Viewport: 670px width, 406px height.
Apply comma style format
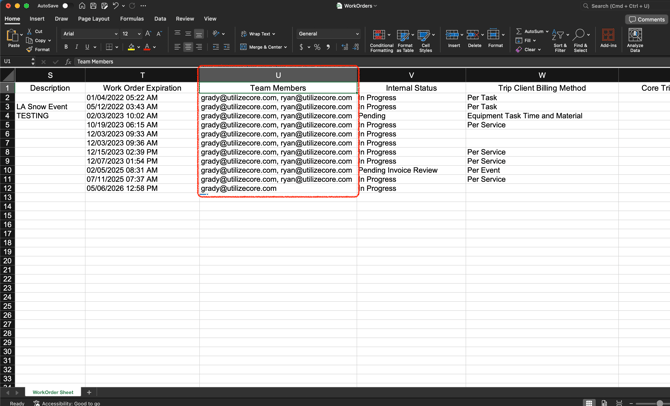click(328, 47)
